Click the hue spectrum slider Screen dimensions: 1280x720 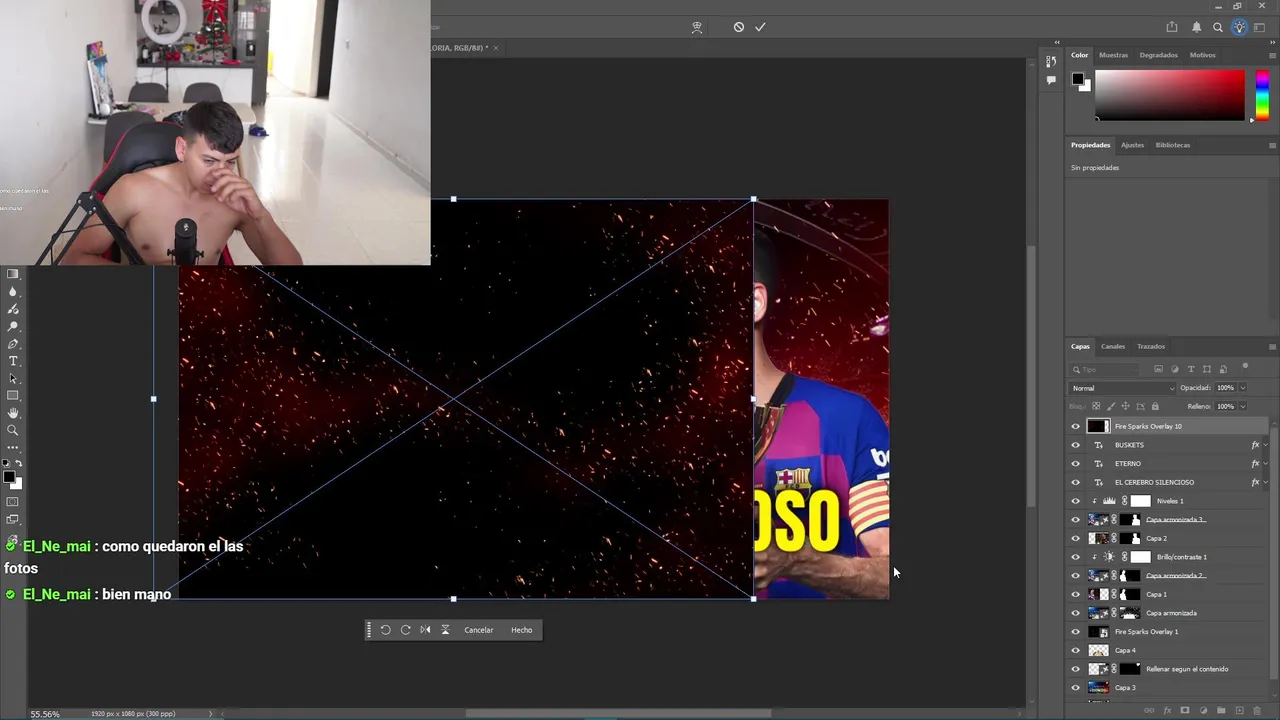point(1262,96)
